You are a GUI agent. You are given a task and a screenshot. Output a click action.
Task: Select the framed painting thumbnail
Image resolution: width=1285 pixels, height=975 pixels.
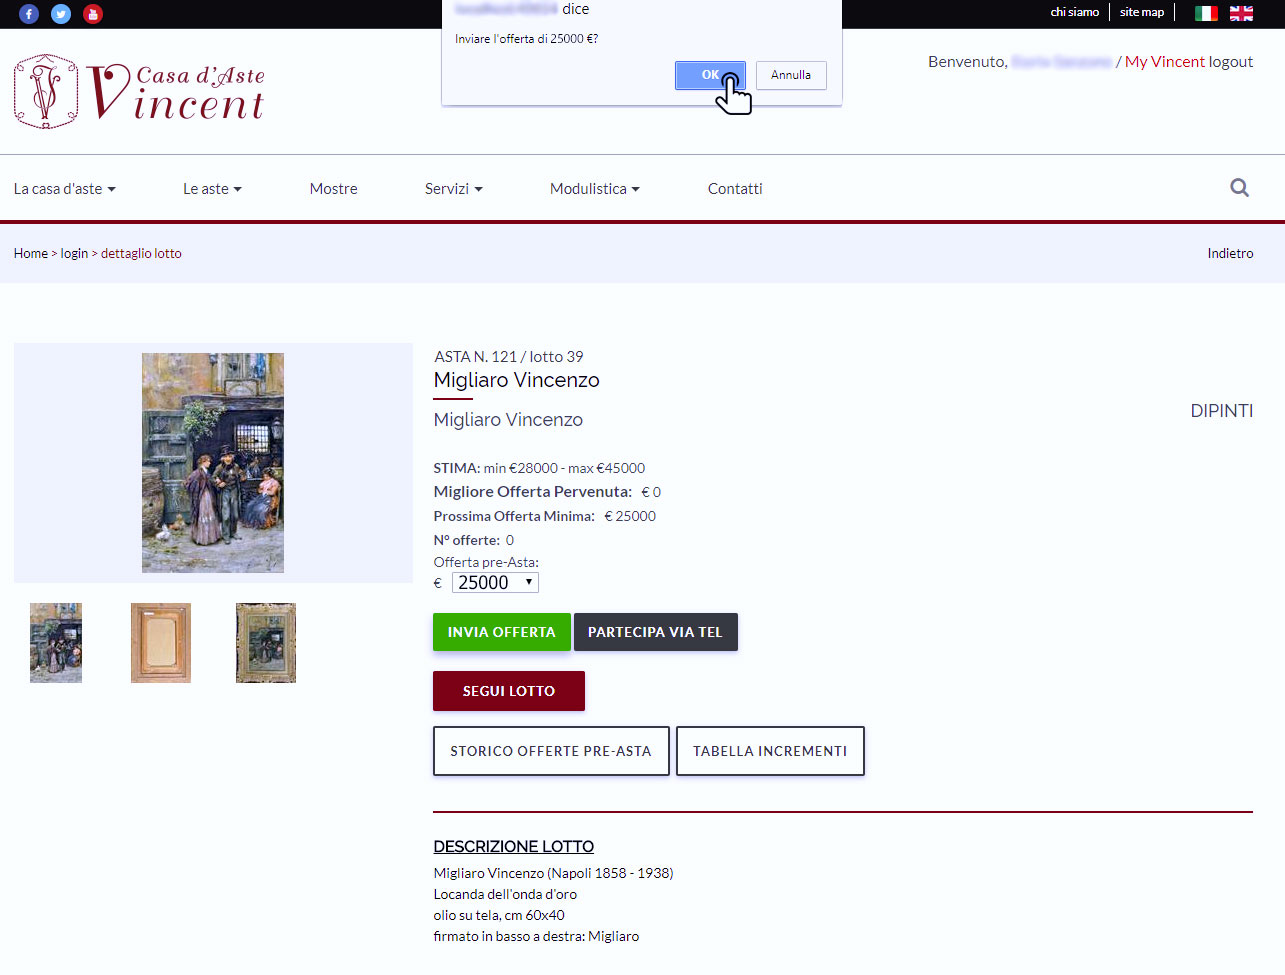coord(266,643)
